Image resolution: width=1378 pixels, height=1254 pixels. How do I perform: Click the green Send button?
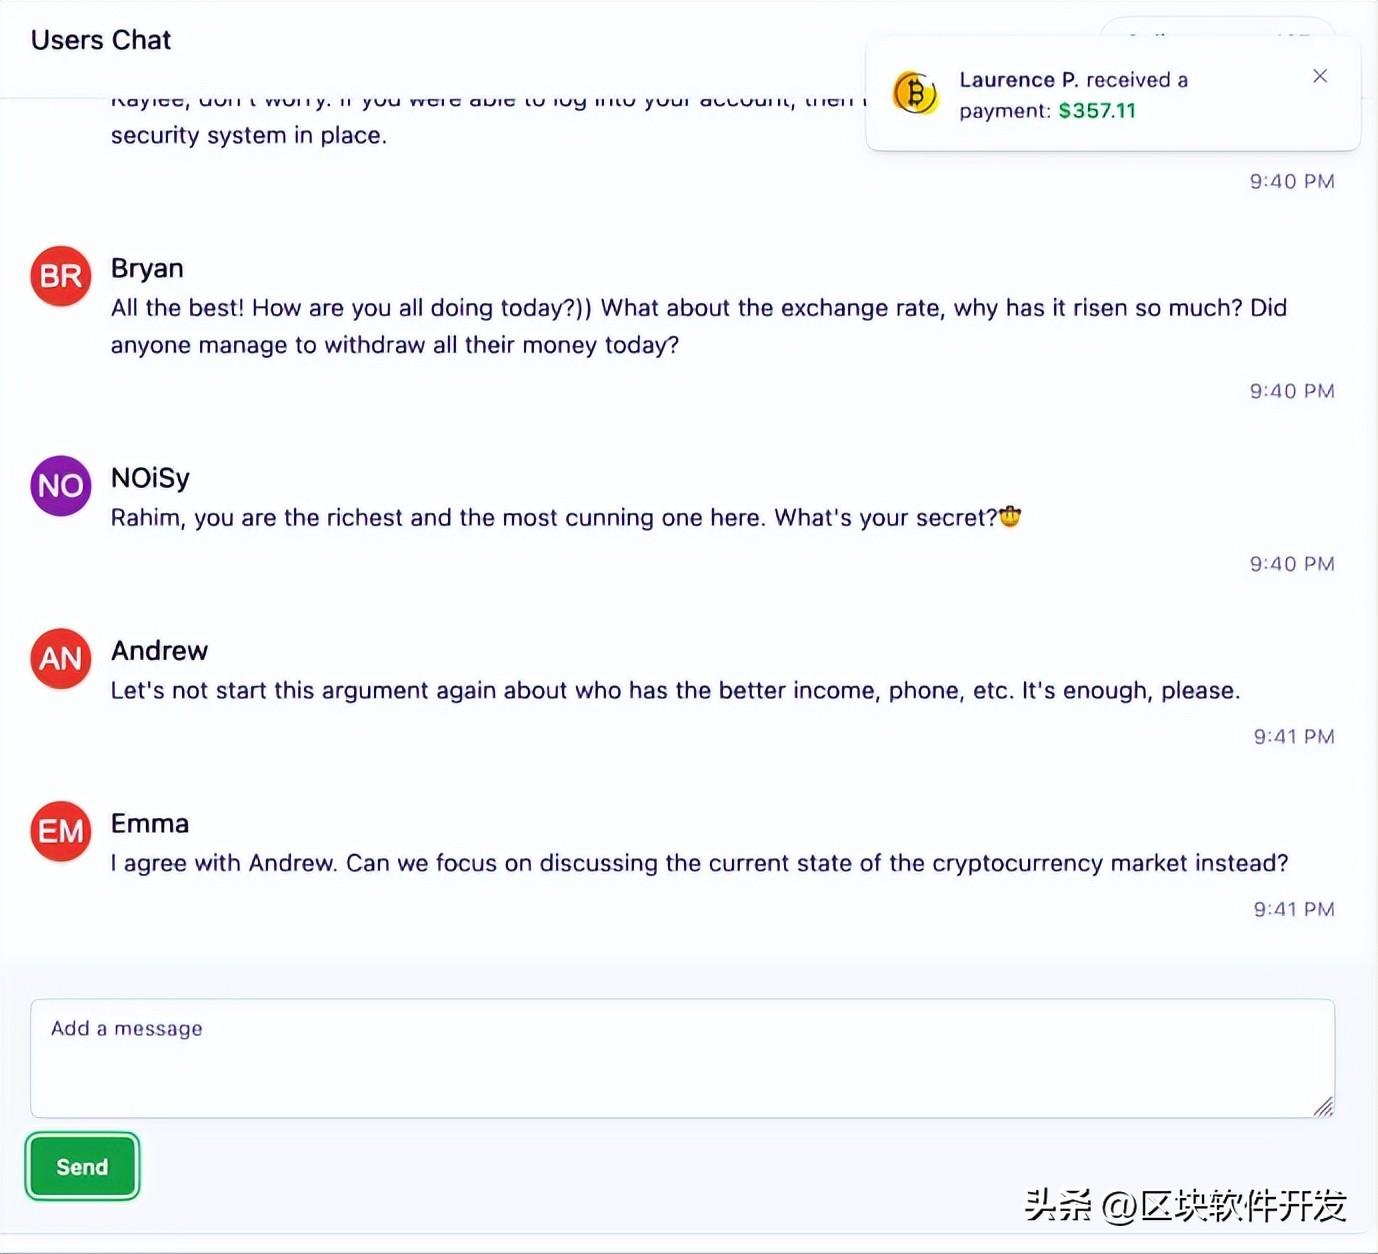[82, 1166]
